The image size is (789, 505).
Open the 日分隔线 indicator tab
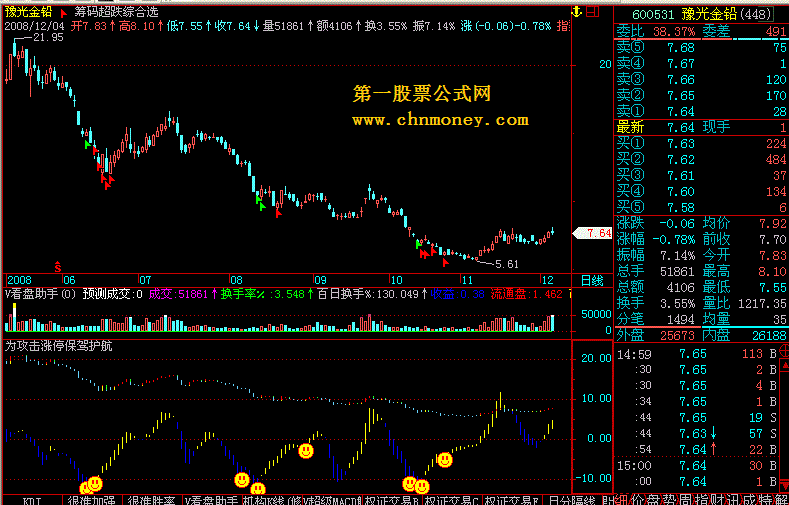point(572,500)
